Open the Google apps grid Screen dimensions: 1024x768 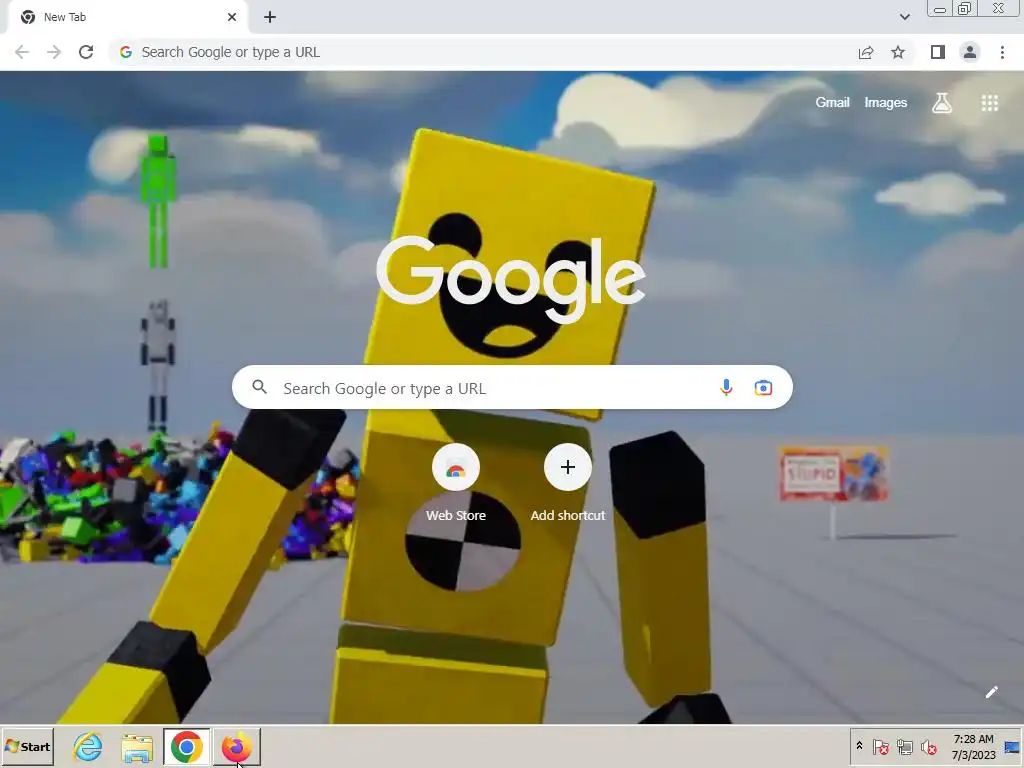(x=989, y=103)
